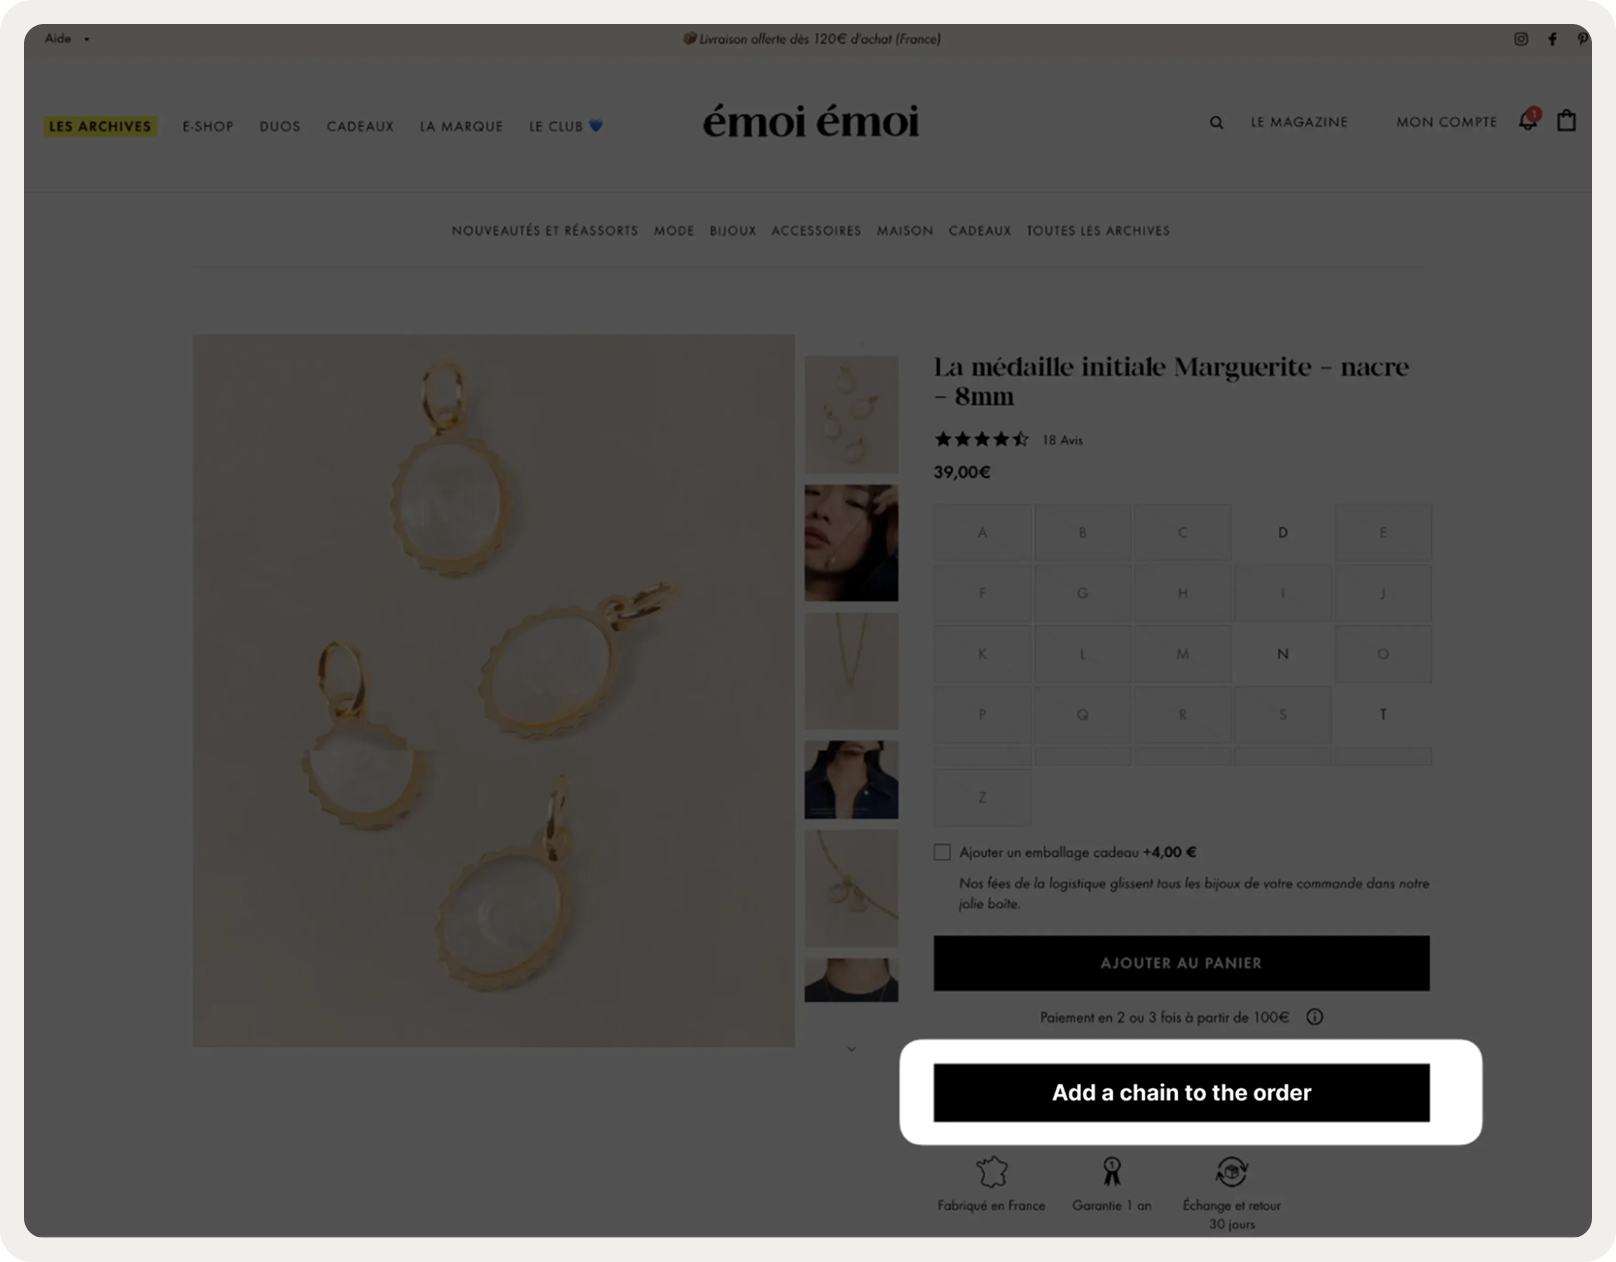This screenshot has width=1616, height=1262.
Task: Tick the gift wrapping checkbox
Action: click(x=942, y=852)
